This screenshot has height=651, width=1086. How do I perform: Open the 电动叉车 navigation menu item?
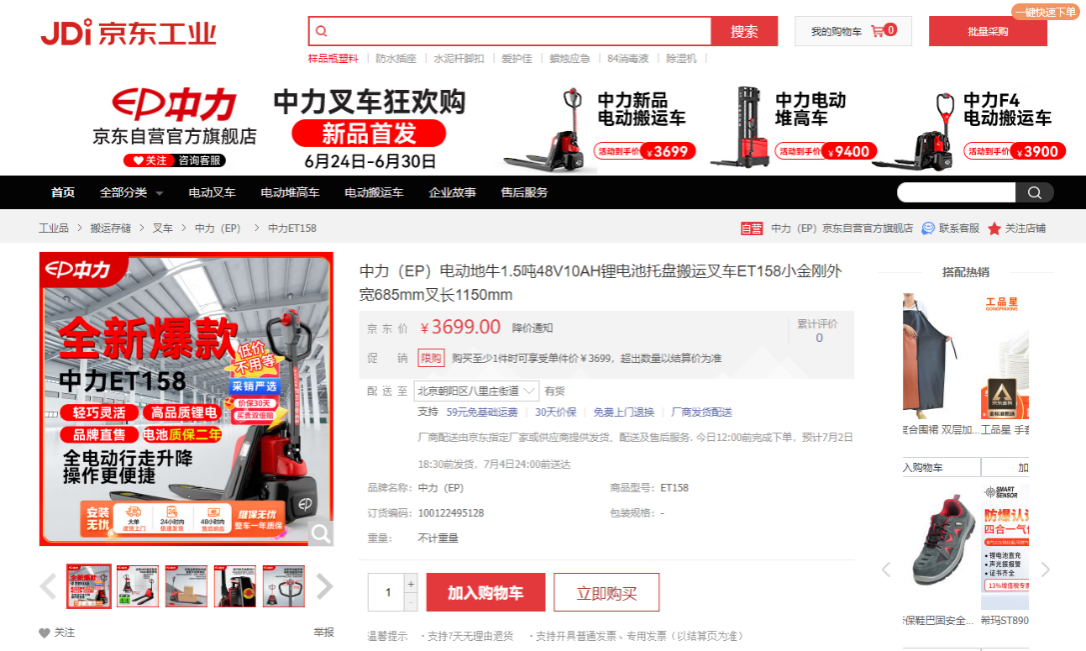pos(212,193)
